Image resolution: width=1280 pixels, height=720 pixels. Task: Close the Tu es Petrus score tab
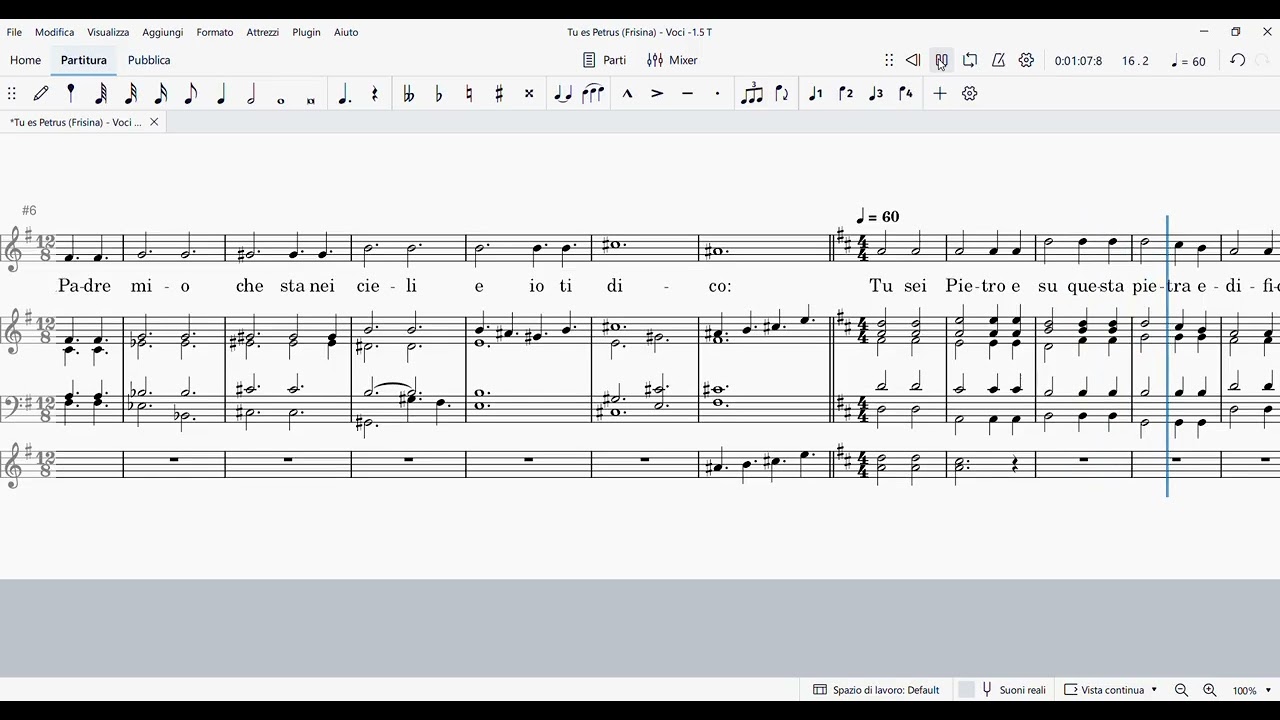pos(154,122)
